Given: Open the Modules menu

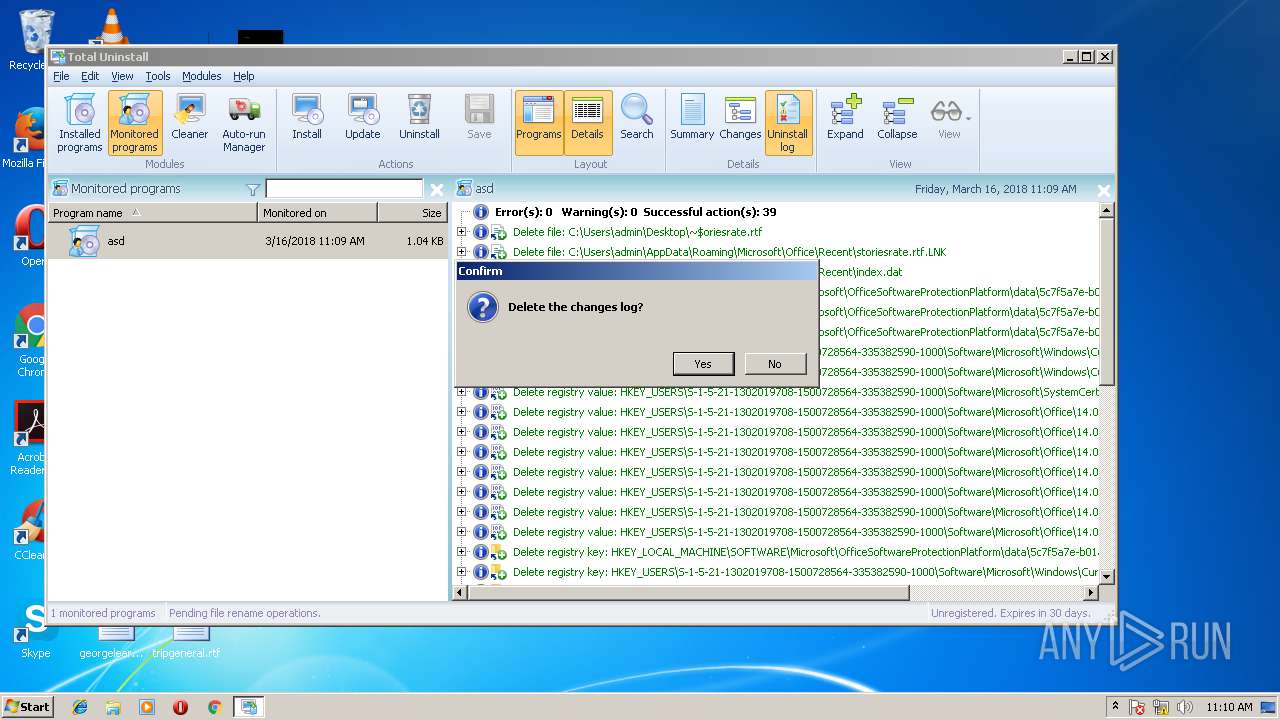Looking at the screenshot, I should [x=201, y=76].
